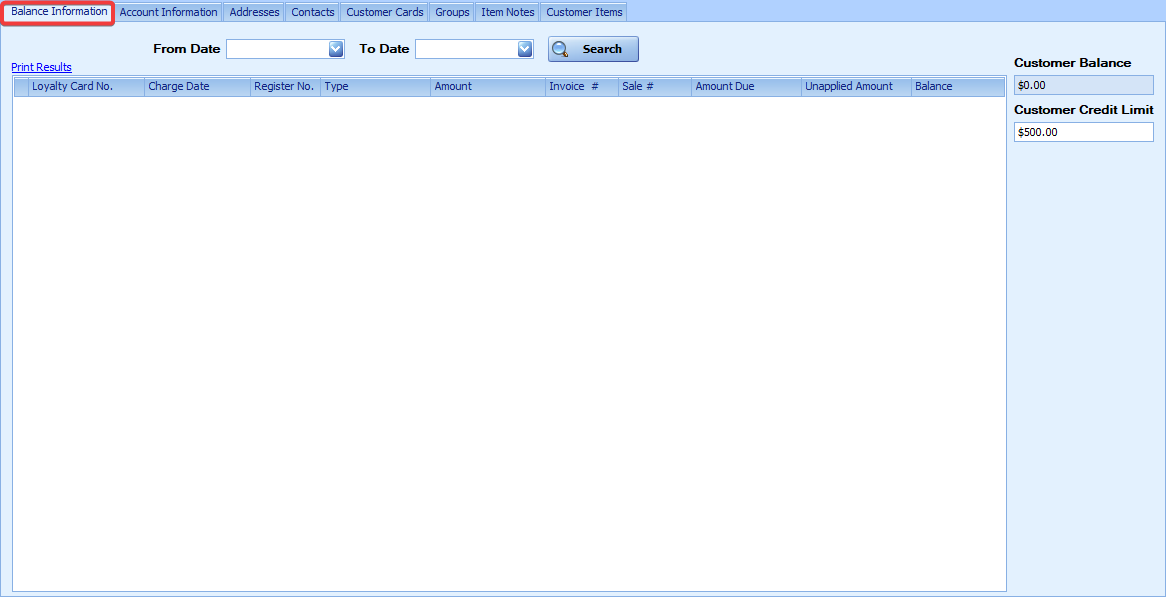Click in the Customer Credit Limit field

[1083, 132]
